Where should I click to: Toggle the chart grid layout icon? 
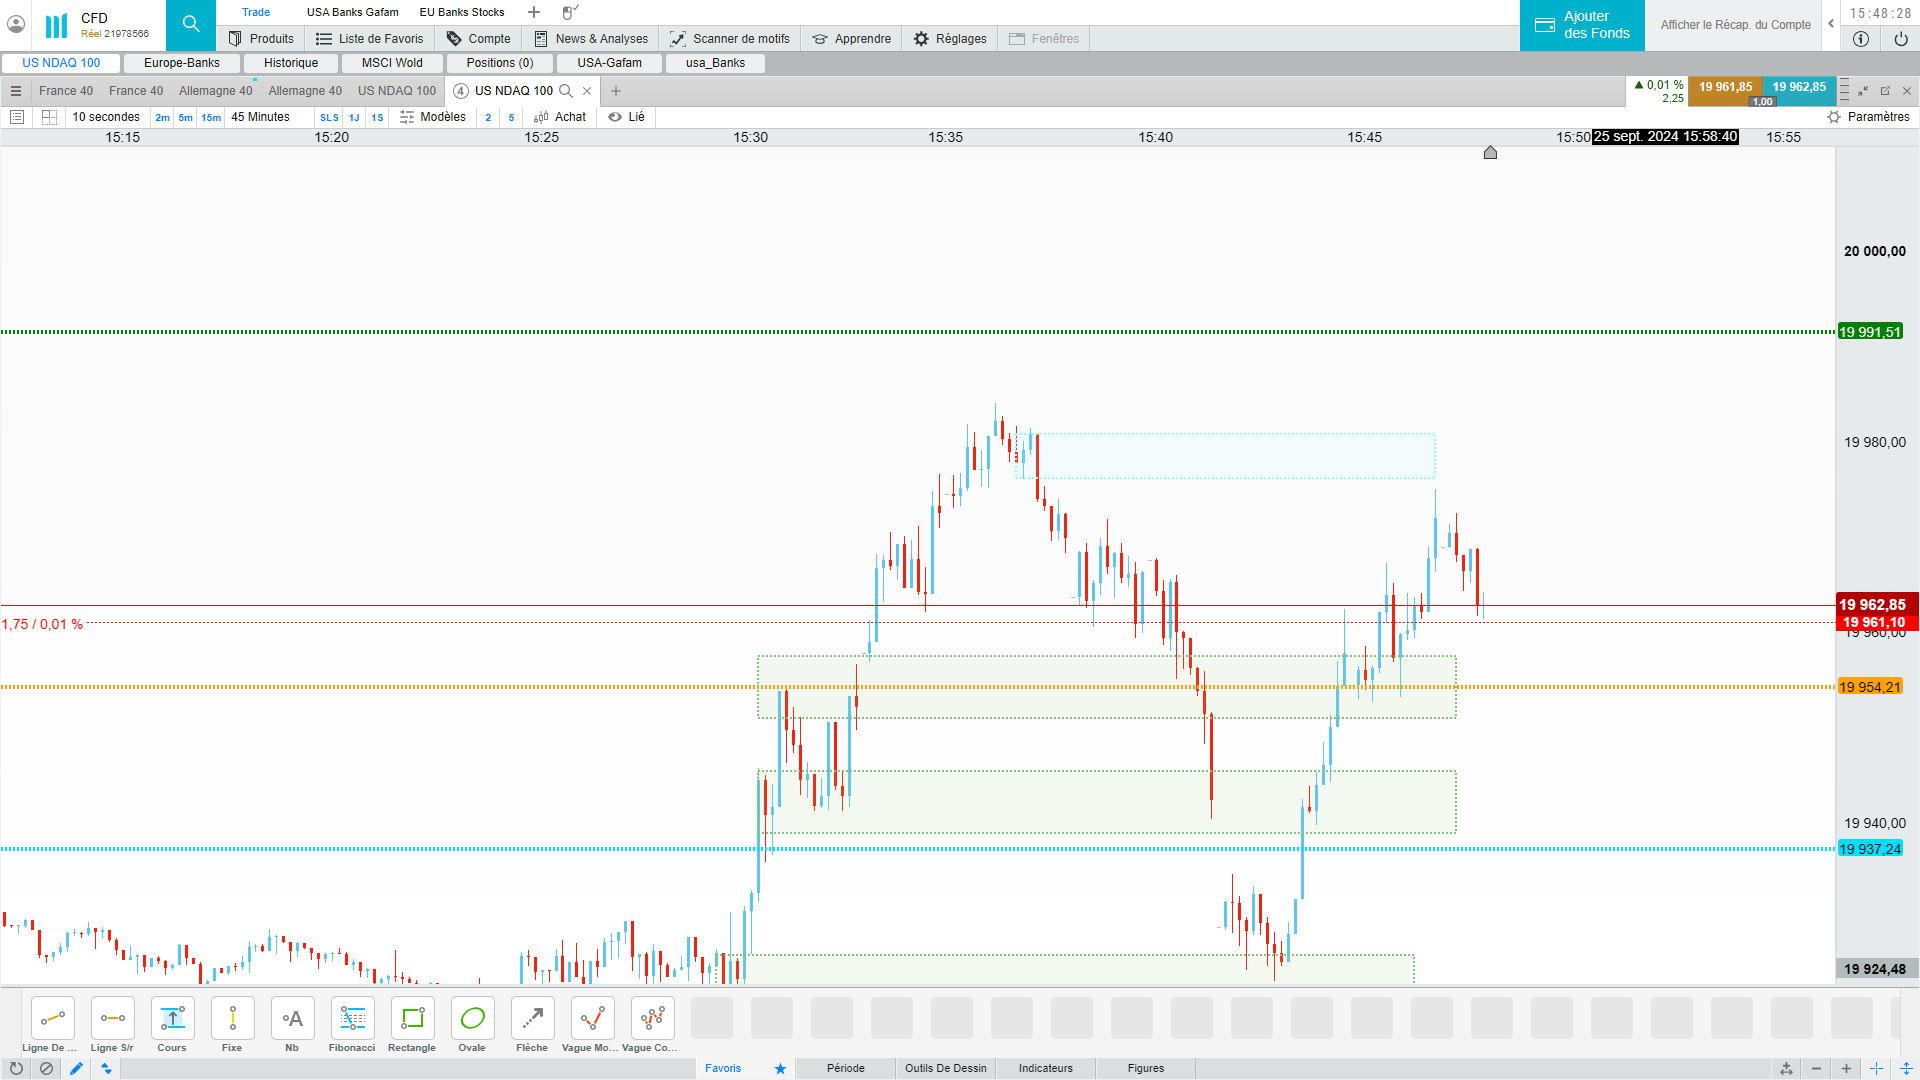click(49, 117)
